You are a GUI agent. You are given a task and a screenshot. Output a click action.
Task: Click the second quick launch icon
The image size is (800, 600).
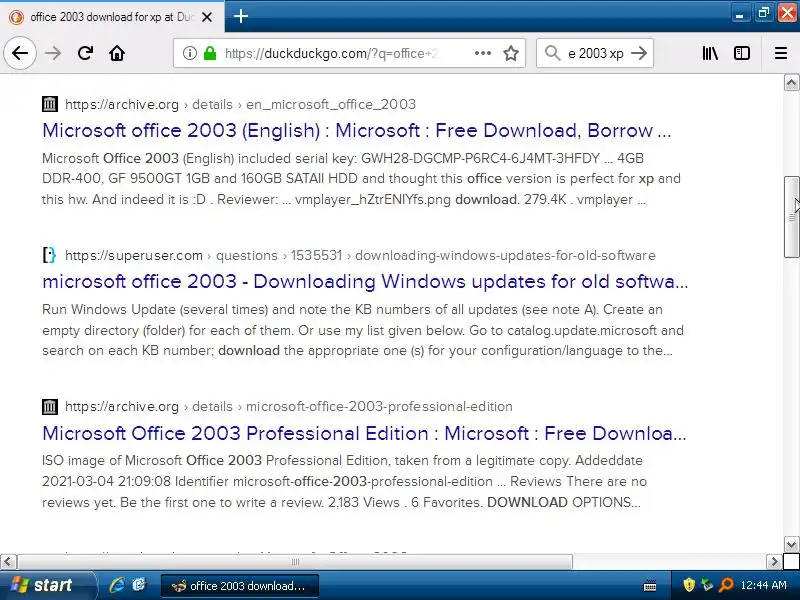coord(139,585)
